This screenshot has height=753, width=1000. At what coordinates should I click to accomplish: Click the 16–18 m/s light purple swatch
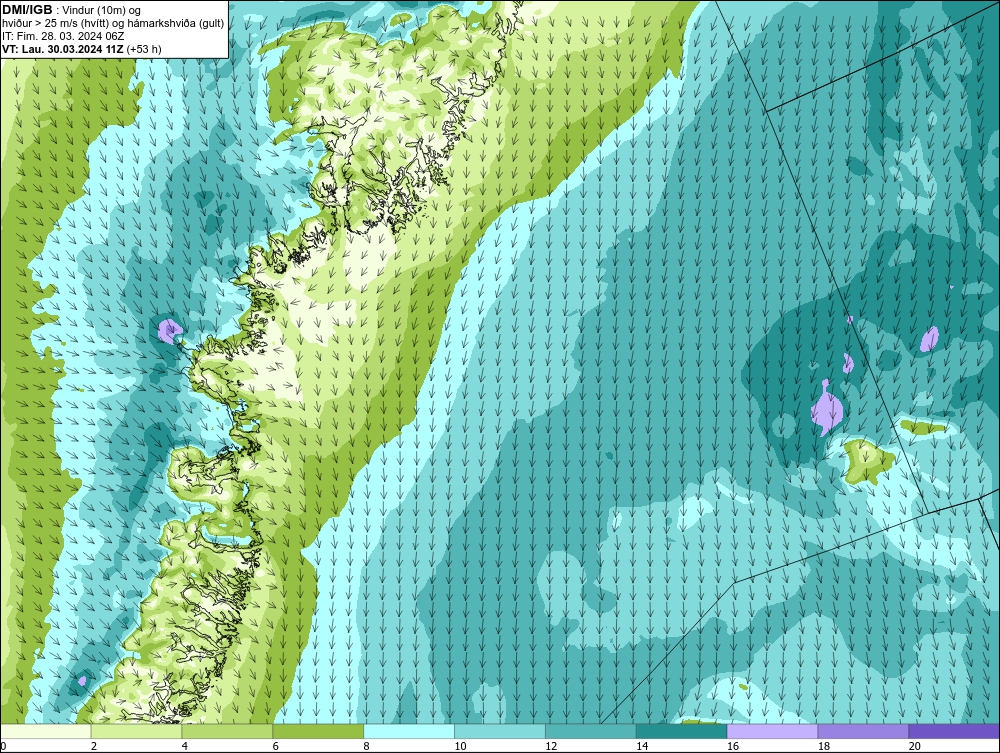point(772,731)
